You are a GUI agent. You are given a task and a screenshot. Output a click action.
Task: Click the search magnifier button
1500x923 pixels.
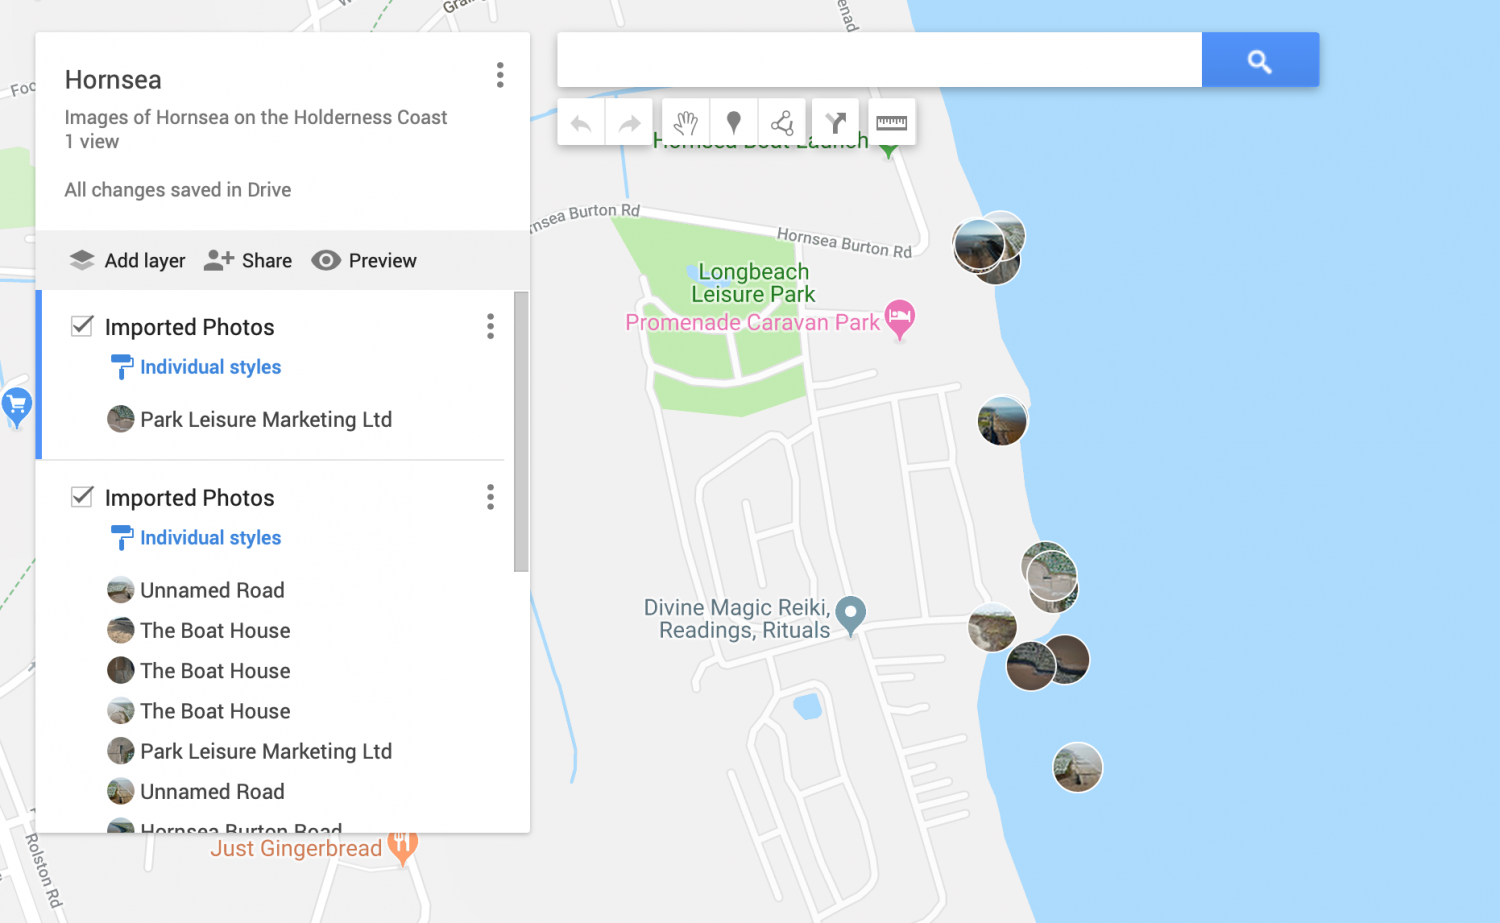click(1259, 60)
